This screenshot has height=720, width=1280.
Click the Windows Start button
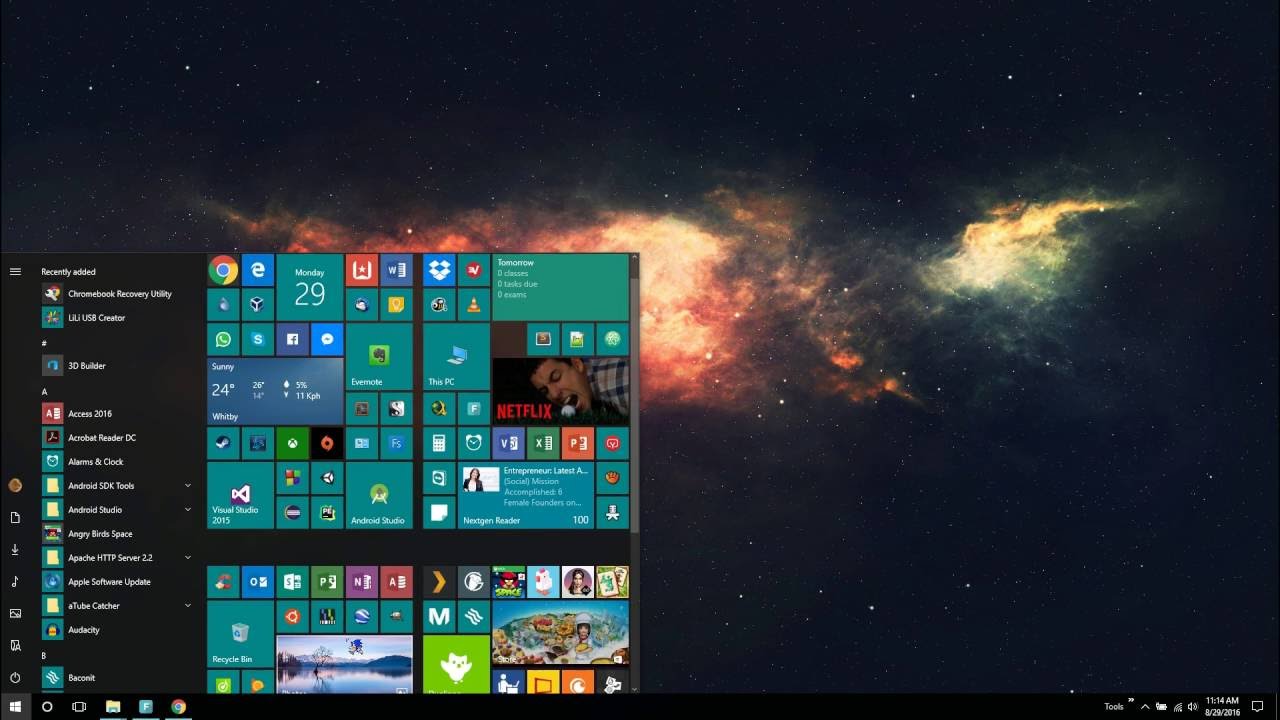(15, 707)
